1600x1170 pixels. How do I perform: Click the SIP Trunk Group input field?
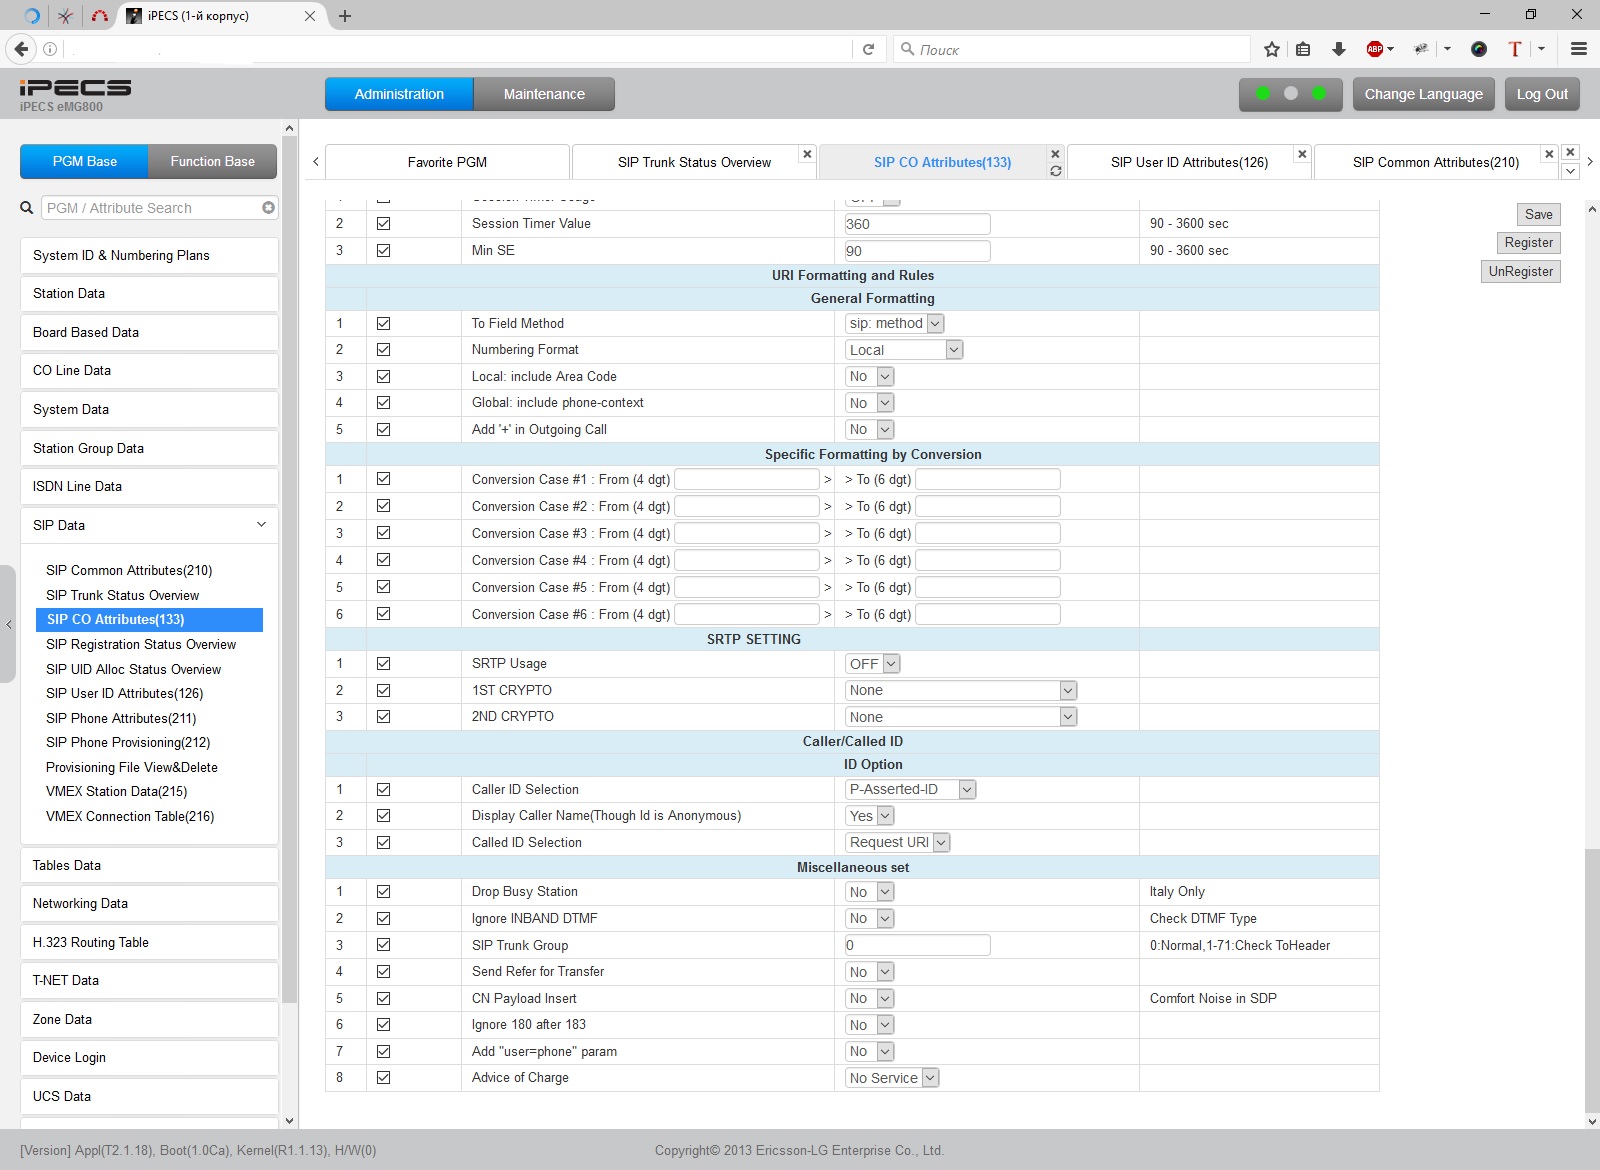click(x=917, y=945)
